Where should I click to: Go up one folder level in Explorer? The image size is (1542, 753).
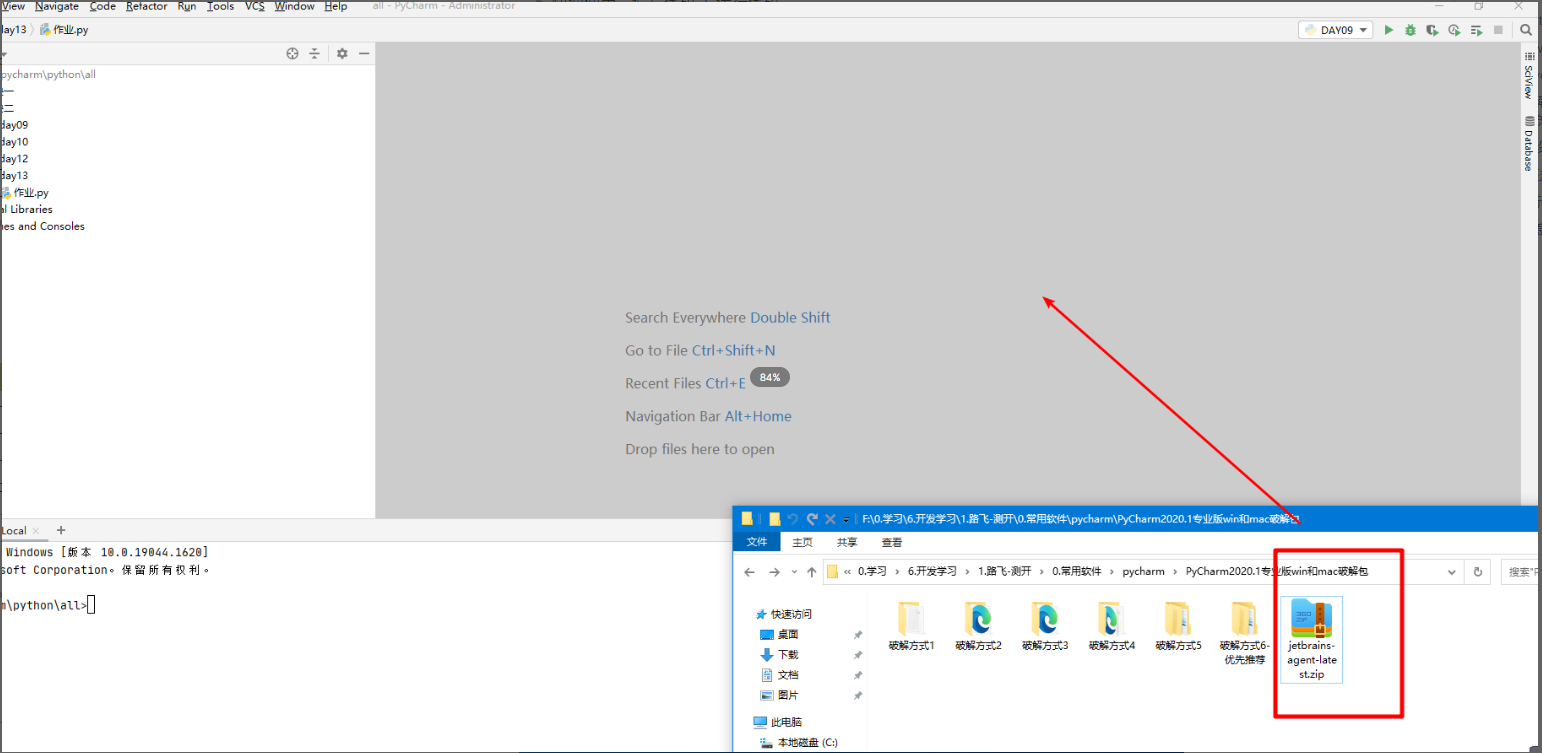(811, 572)
